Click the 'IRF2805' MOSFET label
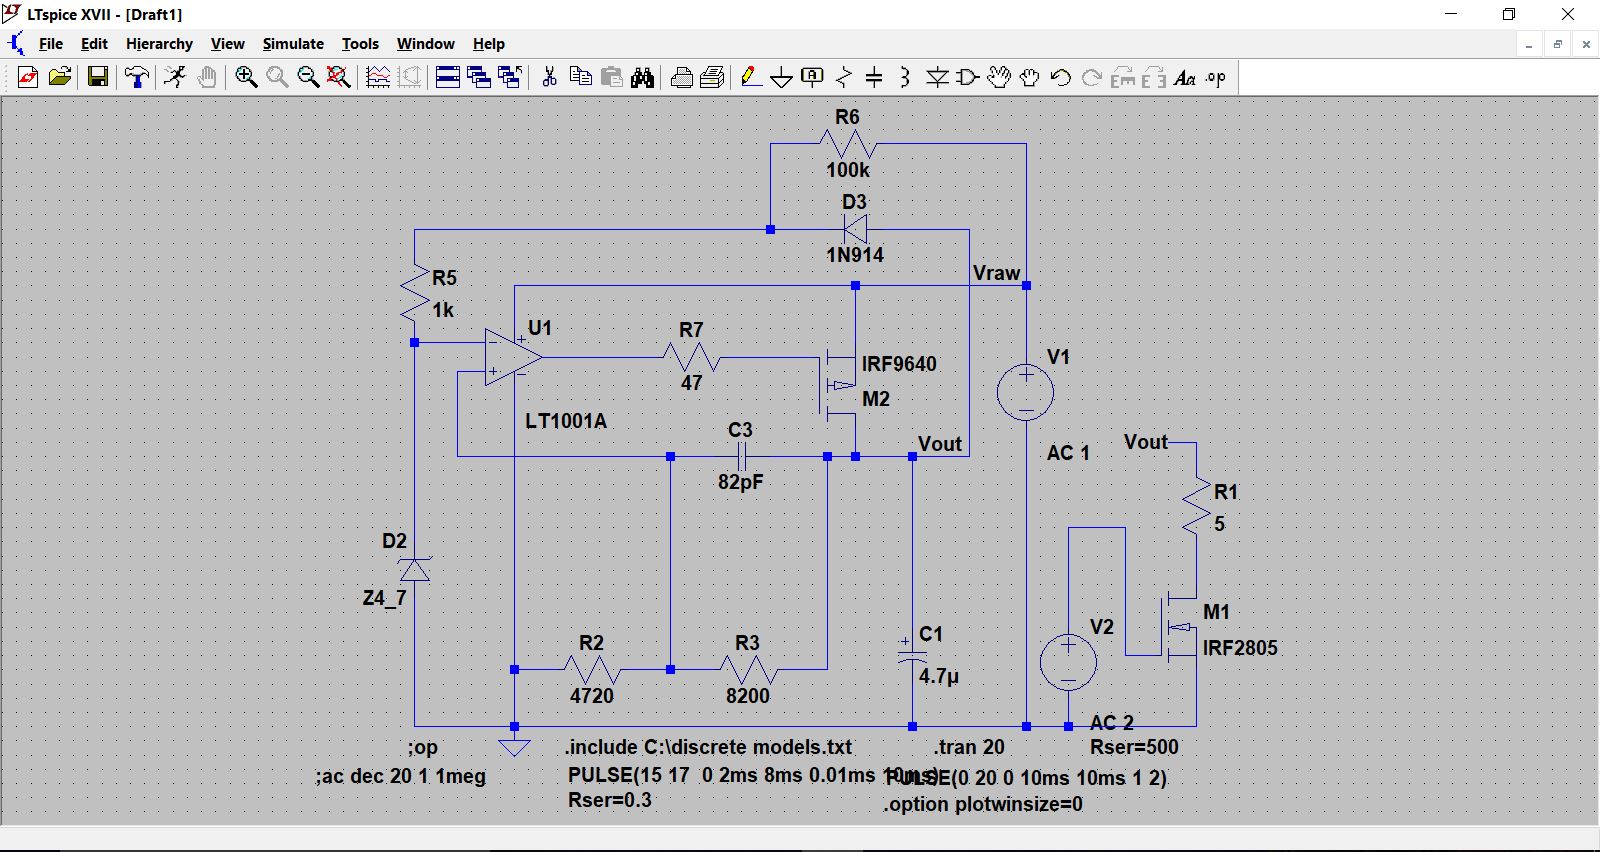Image resolution: width=1600 pixels, height=852 pixels. (x=1240, y=648)
